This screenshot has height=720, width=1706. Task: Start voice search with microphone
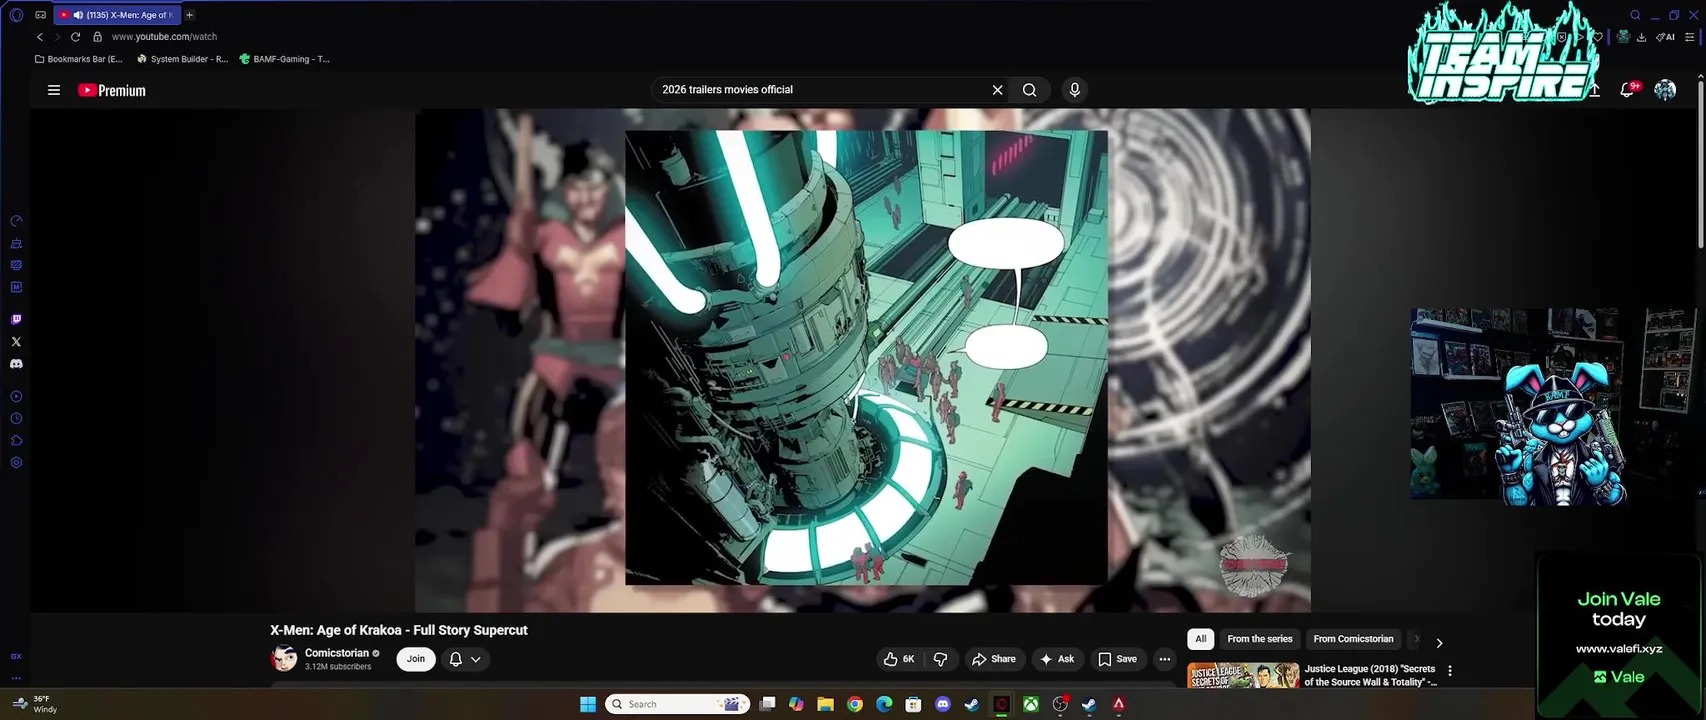pos(1075,90)
